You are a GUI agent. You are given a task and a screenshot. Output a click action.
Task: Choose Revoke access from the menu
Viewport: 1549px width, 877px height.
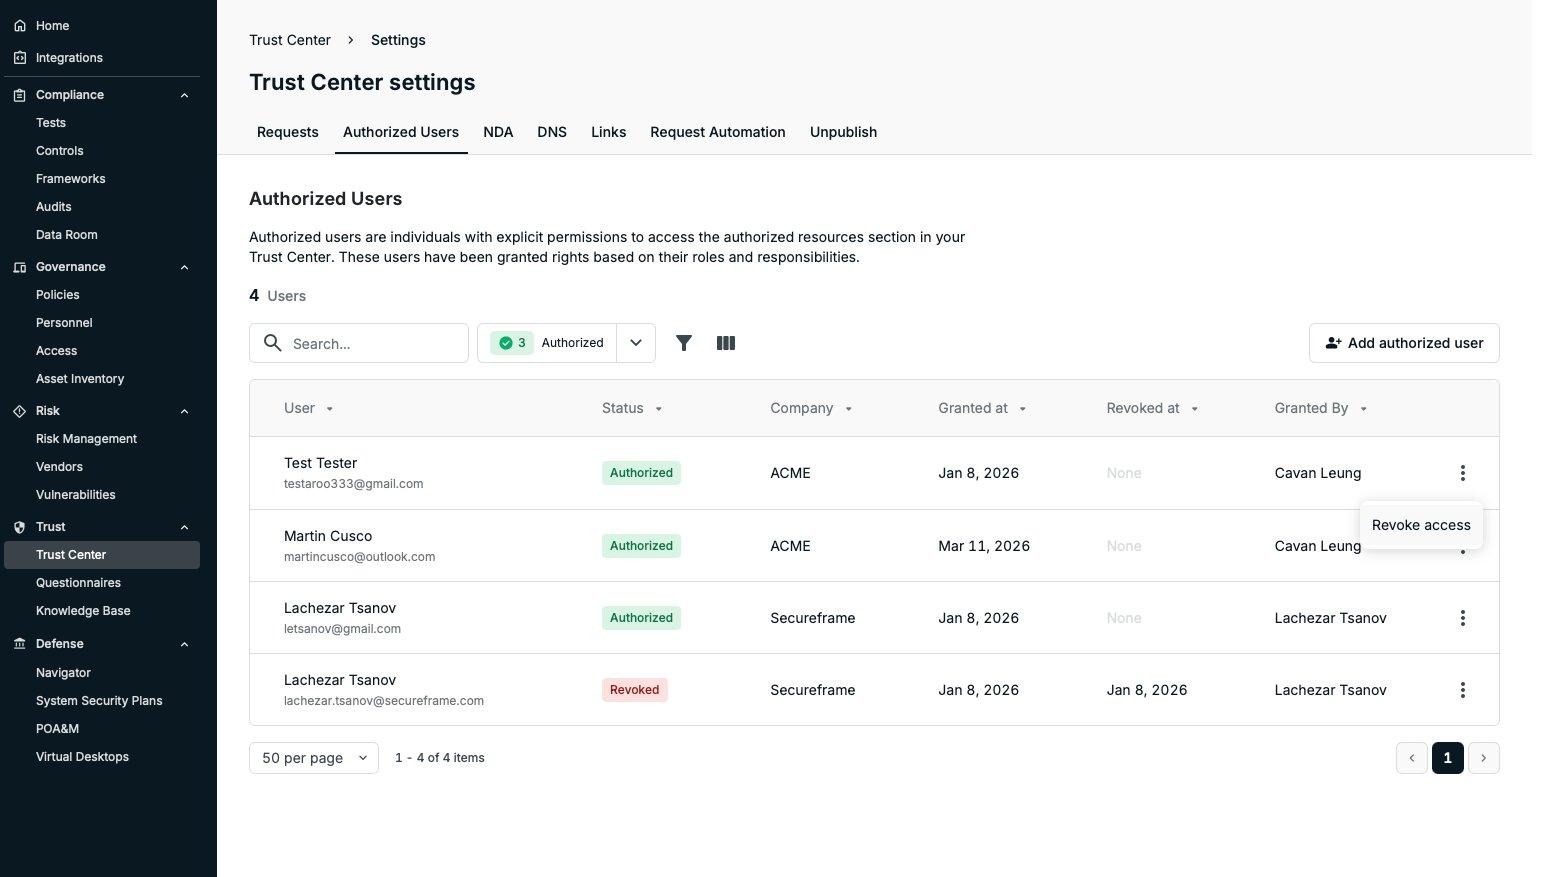(1421, 525)
